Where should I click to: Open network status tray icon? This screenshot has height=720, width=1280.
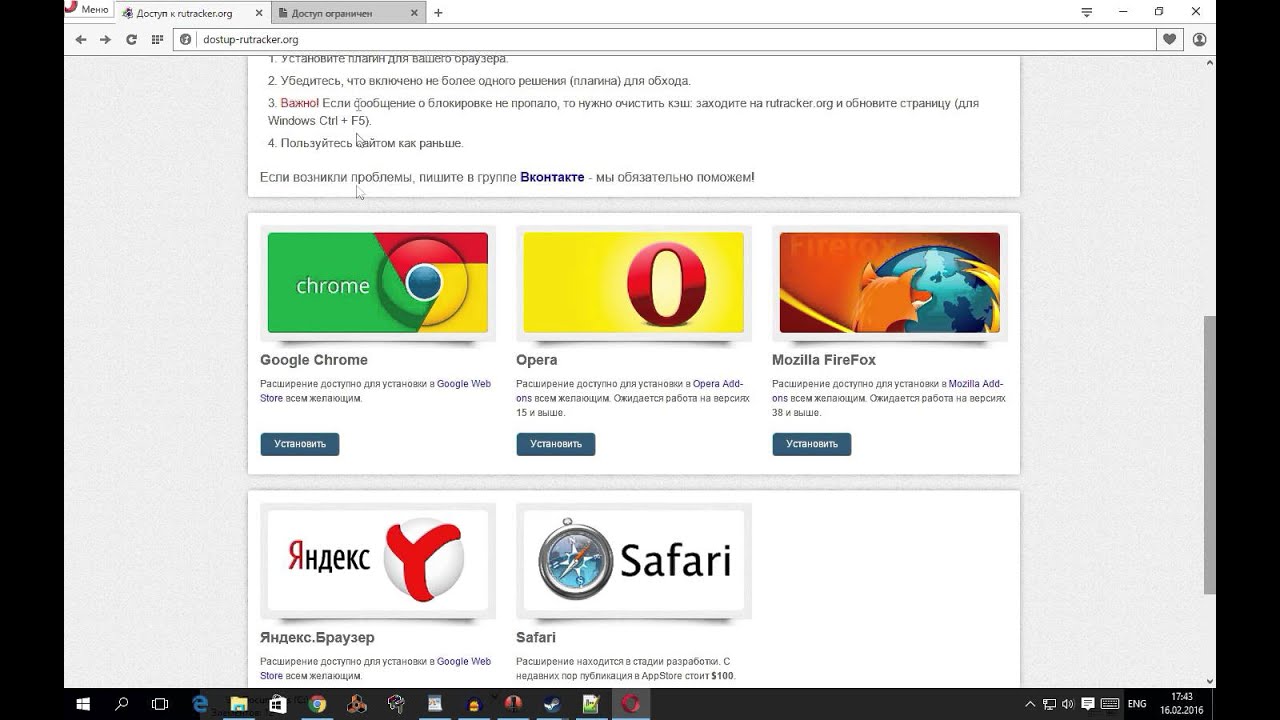[1049, 704]
